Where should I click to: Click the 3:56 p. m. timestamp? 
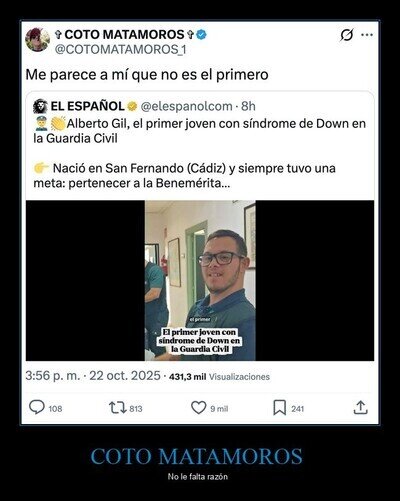tap(53, 376)
